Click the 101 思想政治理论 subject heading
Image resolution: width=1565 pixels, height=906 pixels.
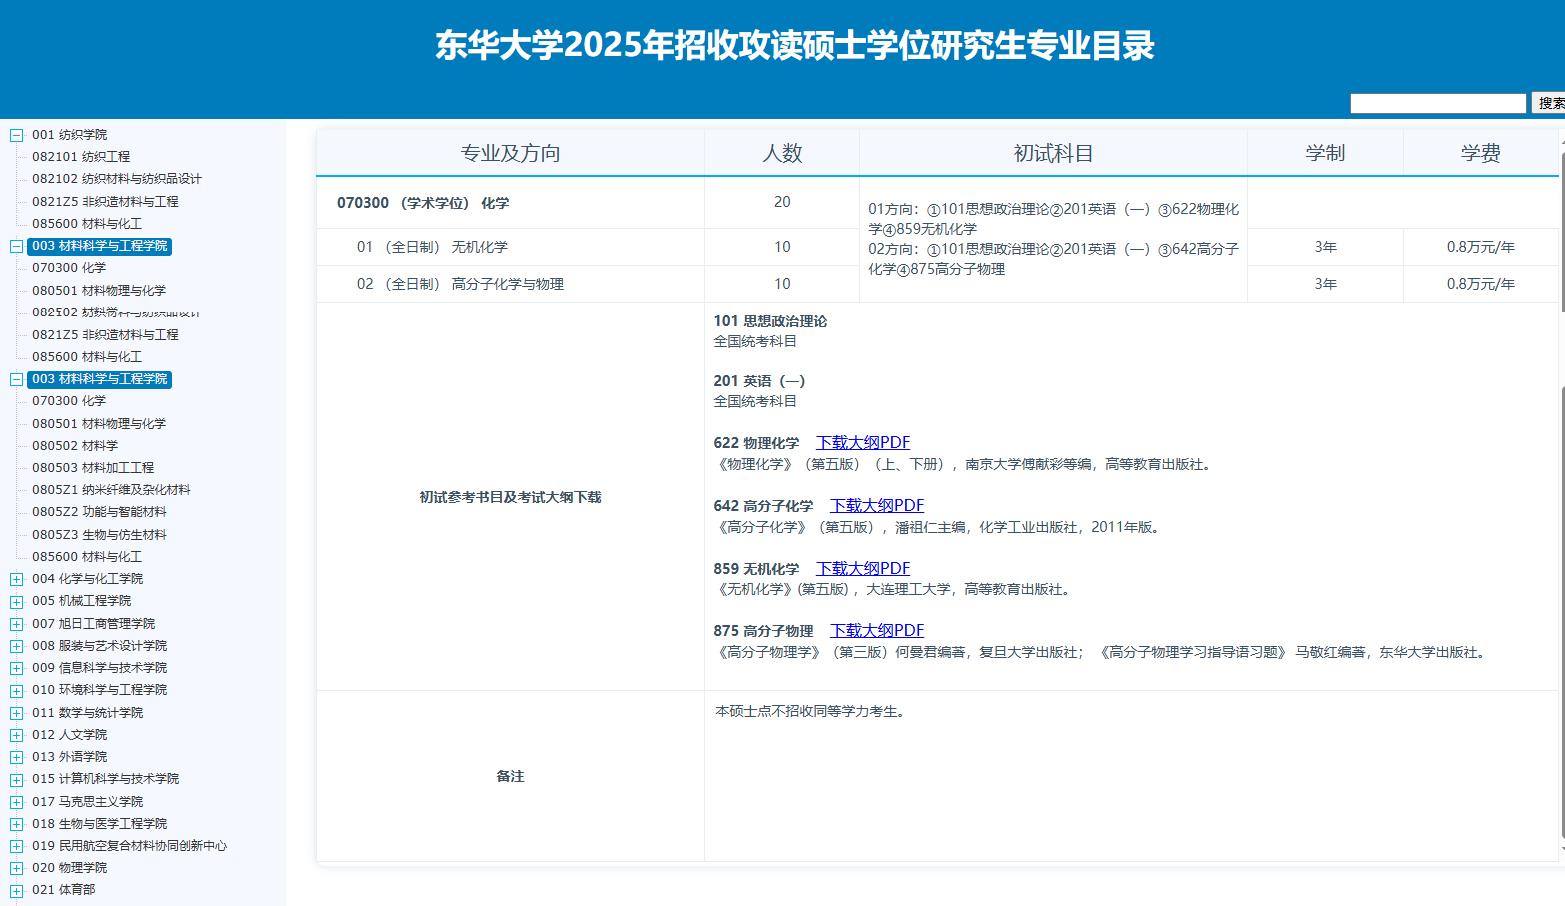[770, 321]
